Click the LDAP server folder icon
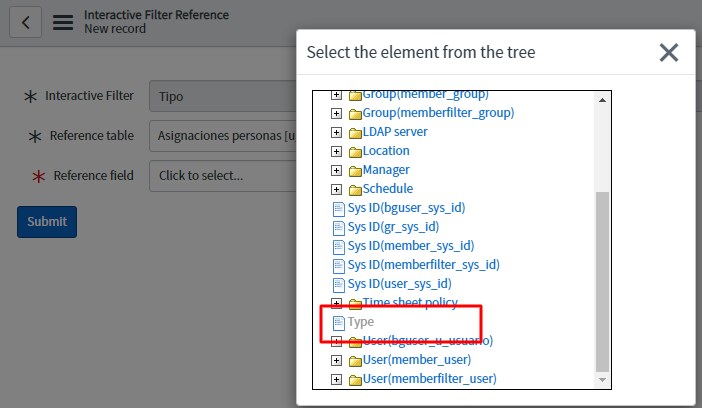The image size is (702, 408). pyautogui.click(x=355, y=132)
